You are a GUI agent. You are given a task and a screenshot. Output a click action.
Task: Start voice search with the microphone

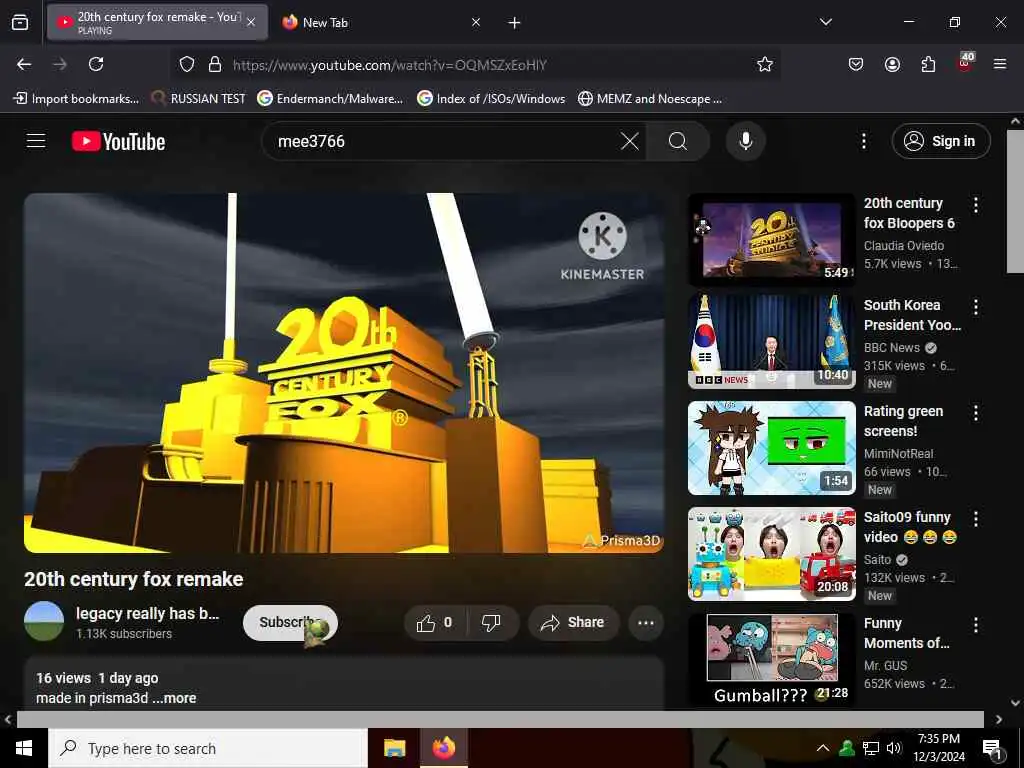point(745,141)
